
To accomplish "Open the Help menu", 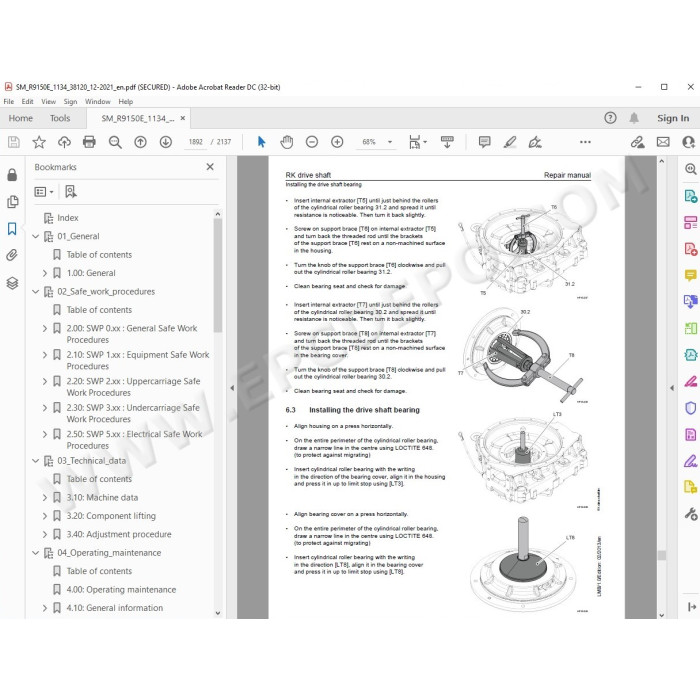I will [x=125, y=102].
